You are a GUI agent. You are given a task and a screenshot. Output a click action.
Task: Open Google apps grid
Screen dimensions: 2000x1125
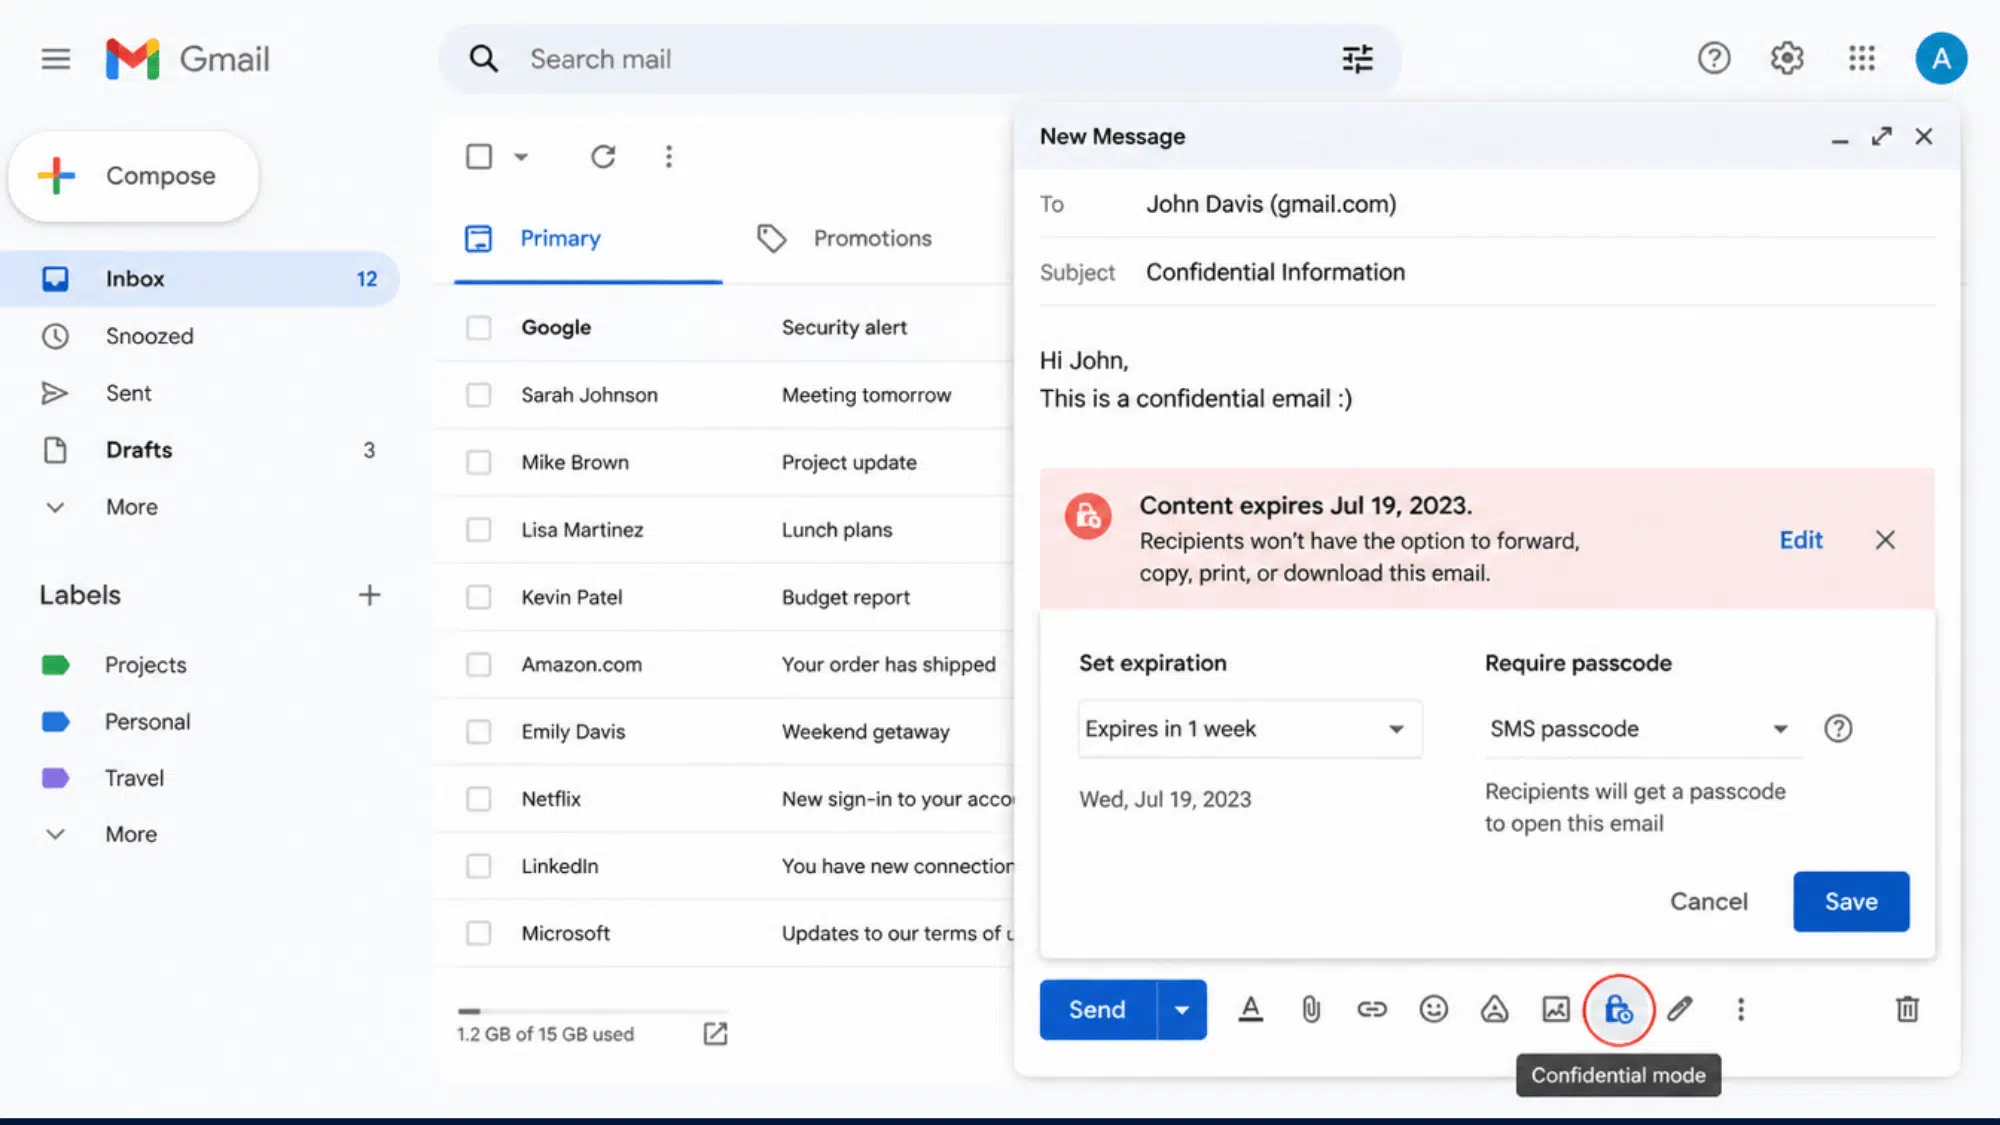pos(1861,58)
